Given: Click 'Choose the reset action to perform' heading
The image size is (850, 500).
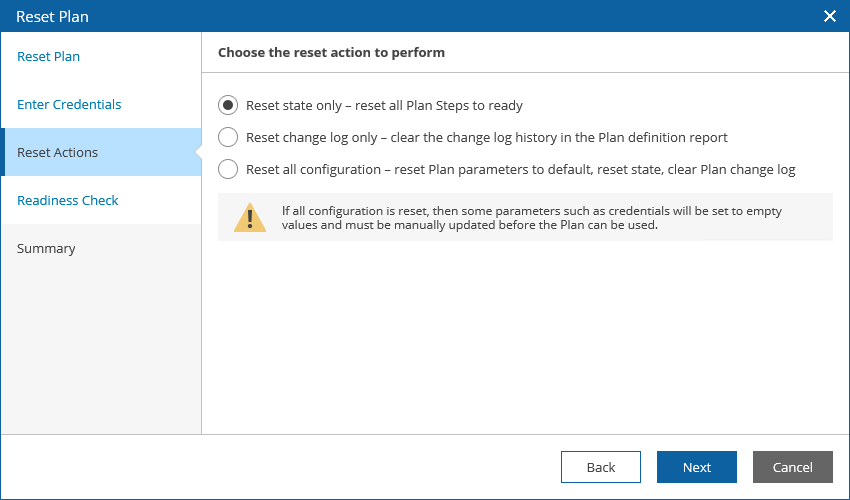Looking at the screenshot, I should pyautogui.click(x=331, y=52).
